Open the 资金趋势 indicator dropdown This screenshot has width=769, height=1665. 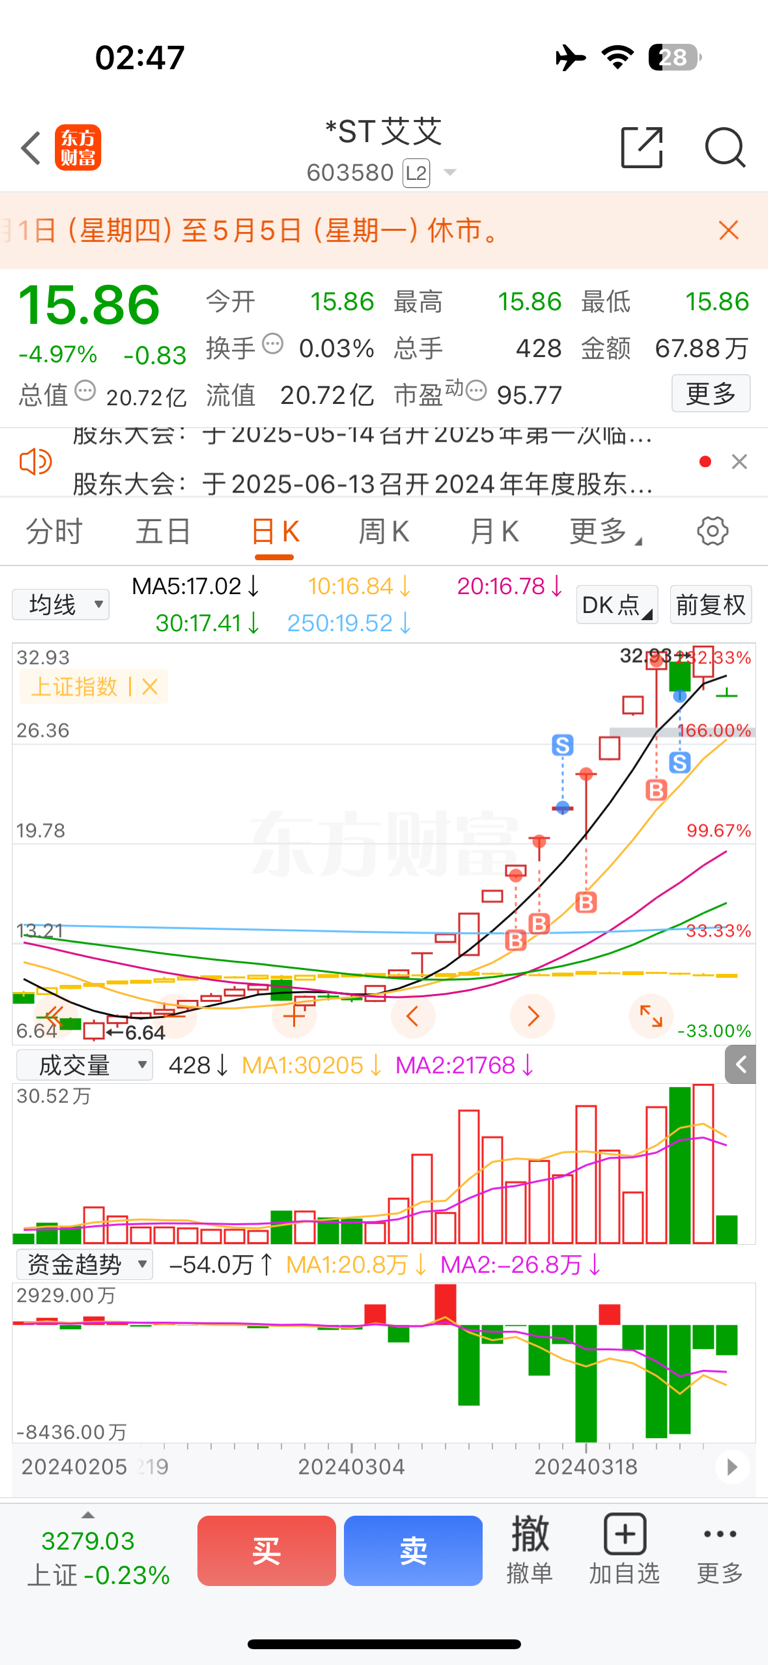(85, 1264)
